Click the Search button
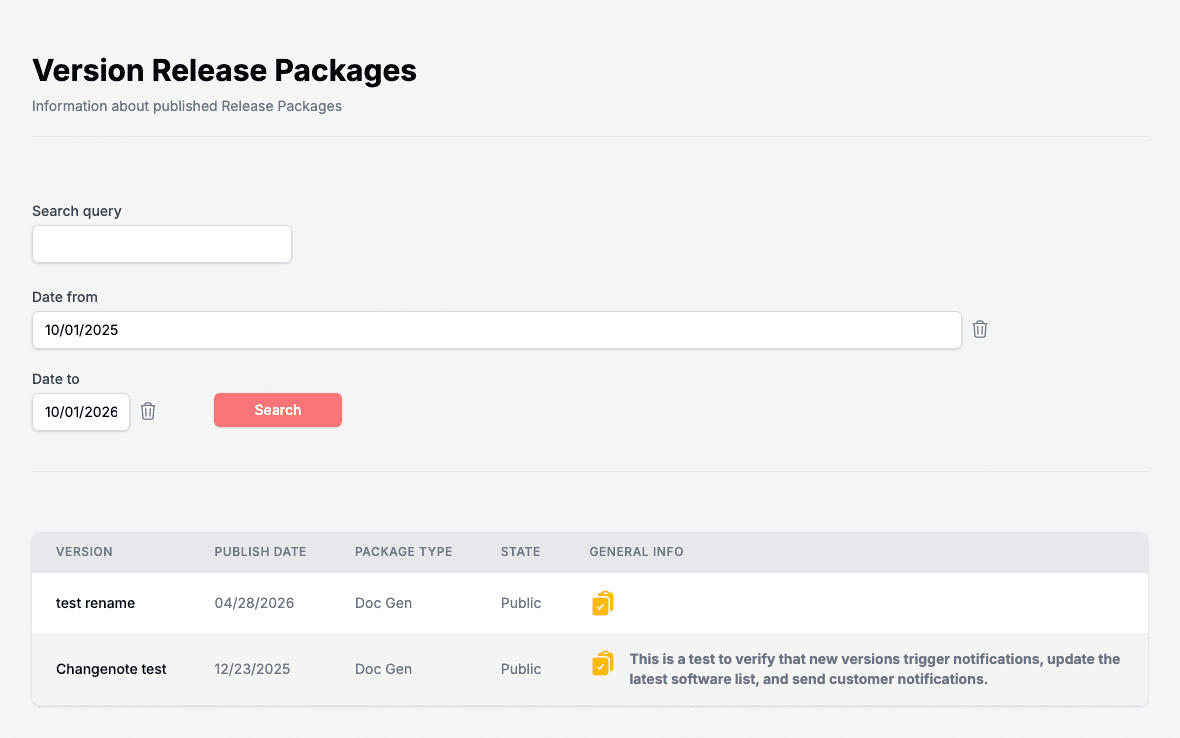 (278, 410)
